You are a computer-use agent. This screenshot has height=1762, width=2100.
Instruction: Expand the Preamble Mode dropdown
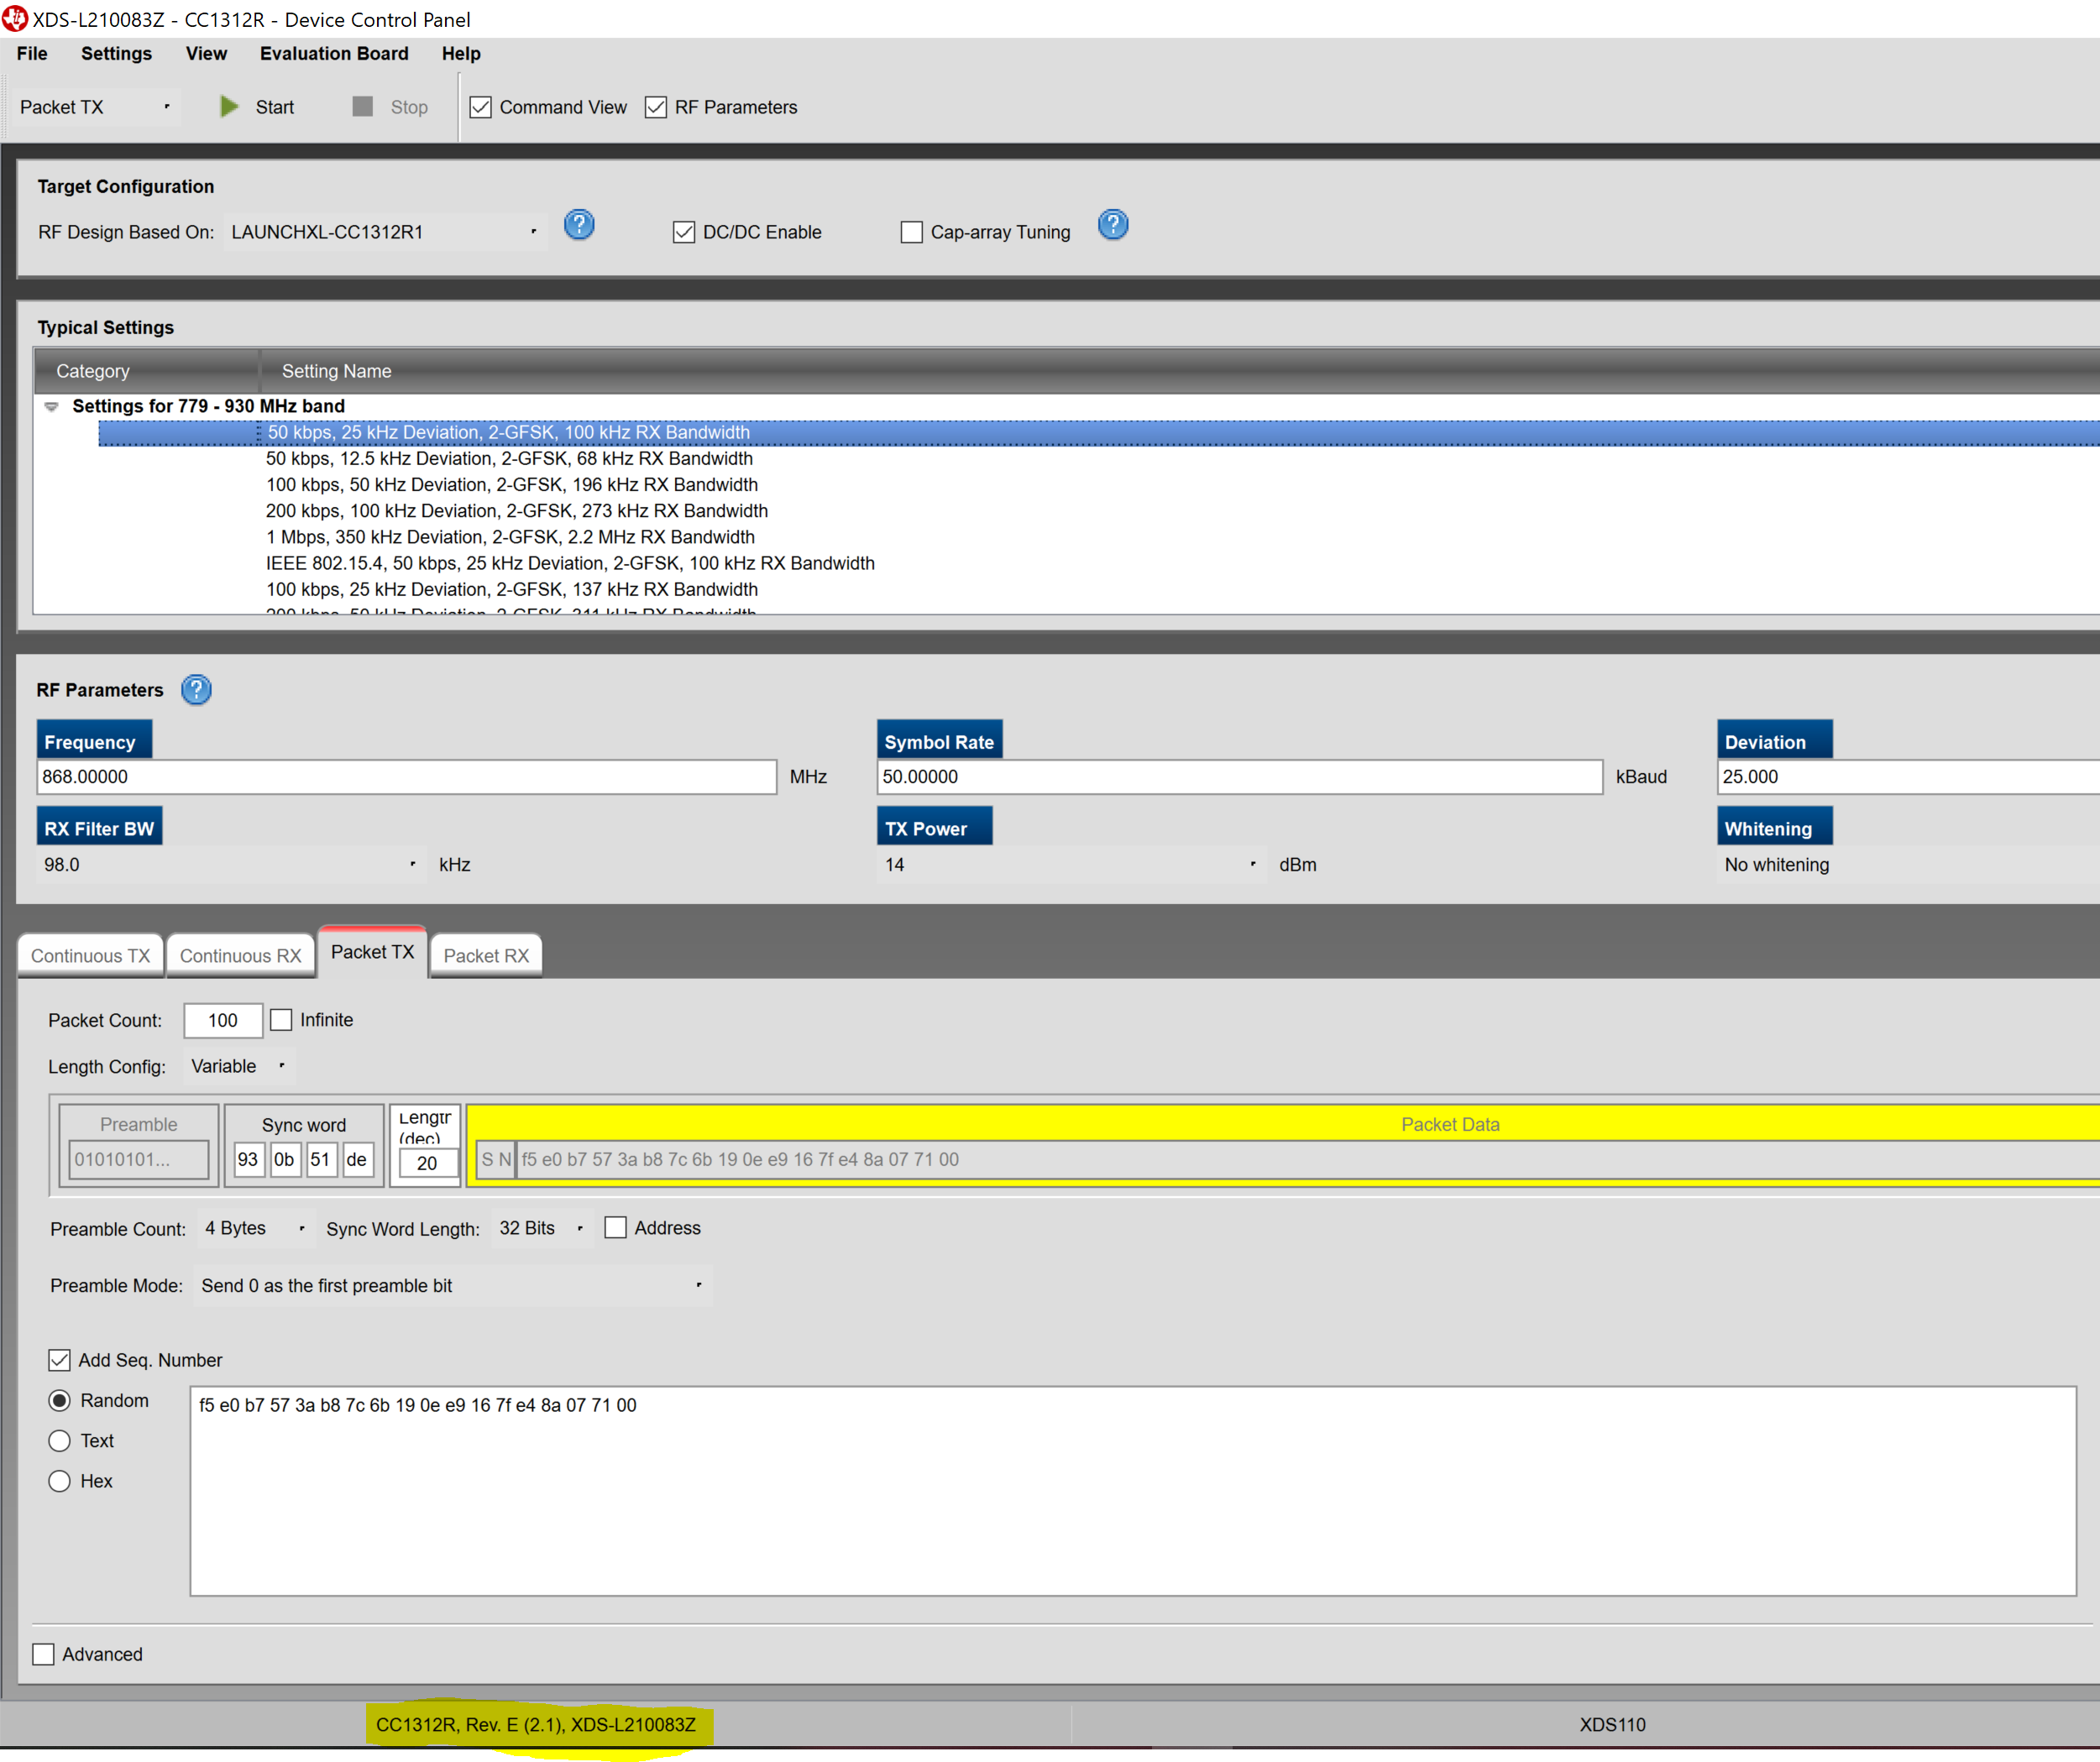click(x=698, y=1286)
